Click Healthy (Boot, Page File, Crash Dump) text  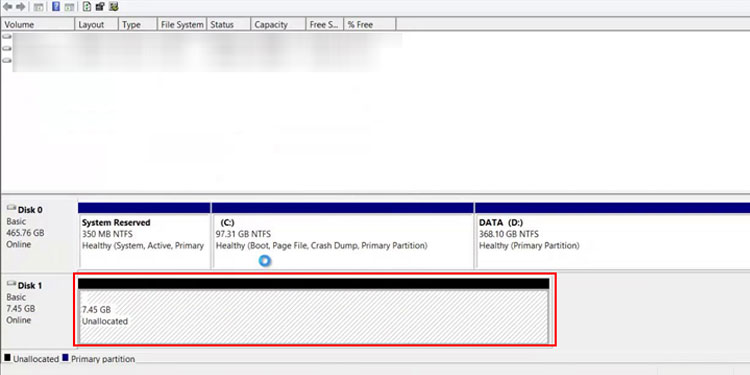[x=321, y=245]
